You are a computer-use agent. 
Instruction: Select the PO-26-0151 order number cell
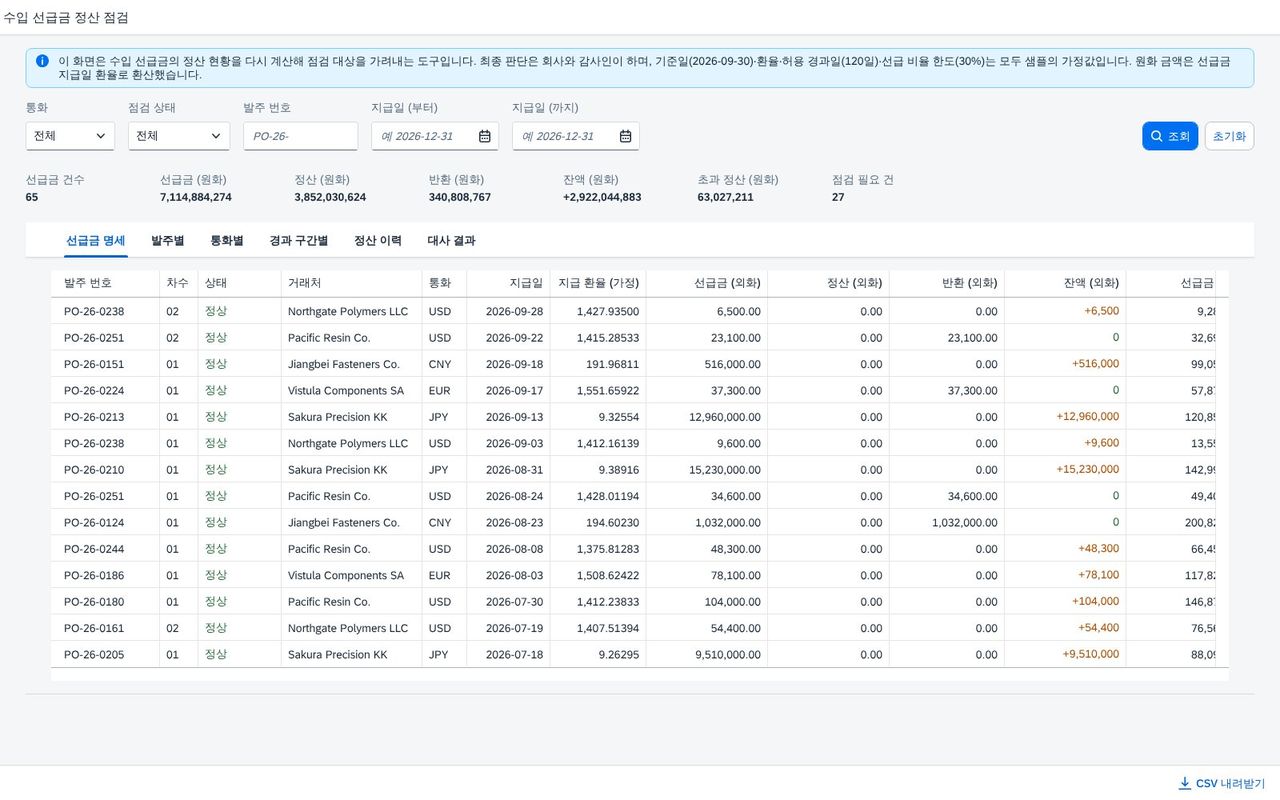(94, 364)
